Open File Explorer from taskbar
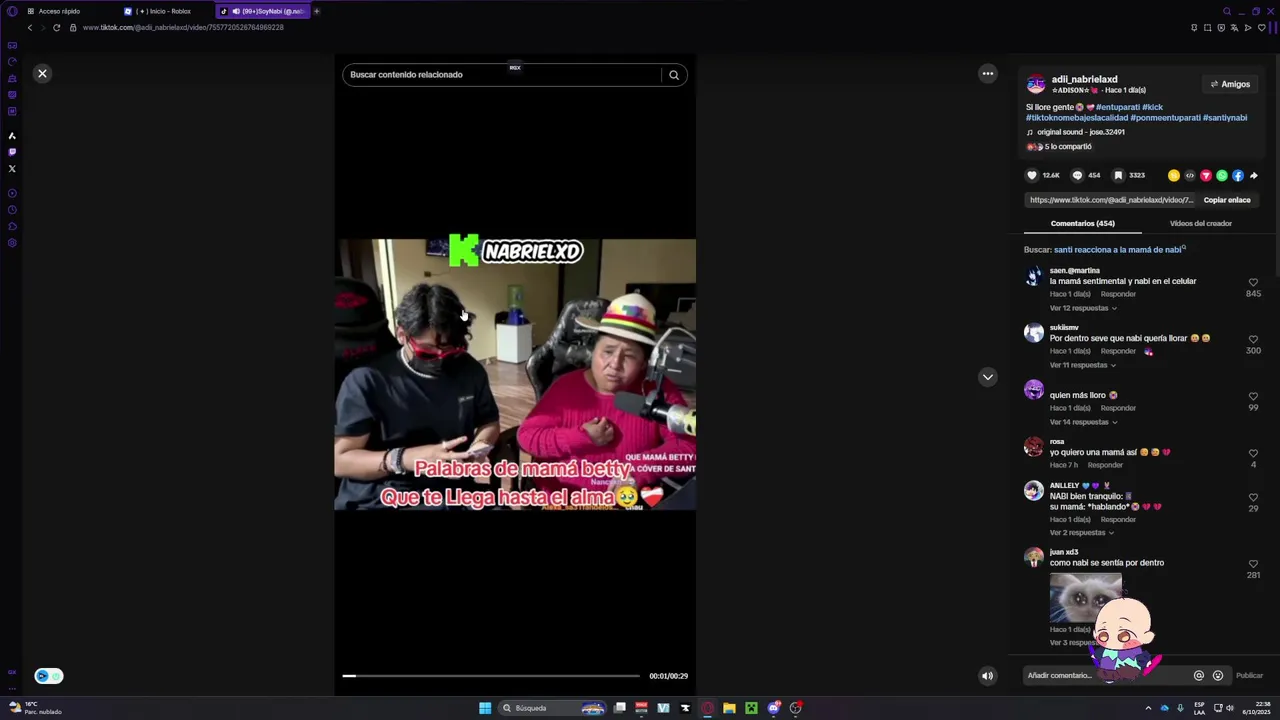The image size is (1280, 720). click(729, 708)
